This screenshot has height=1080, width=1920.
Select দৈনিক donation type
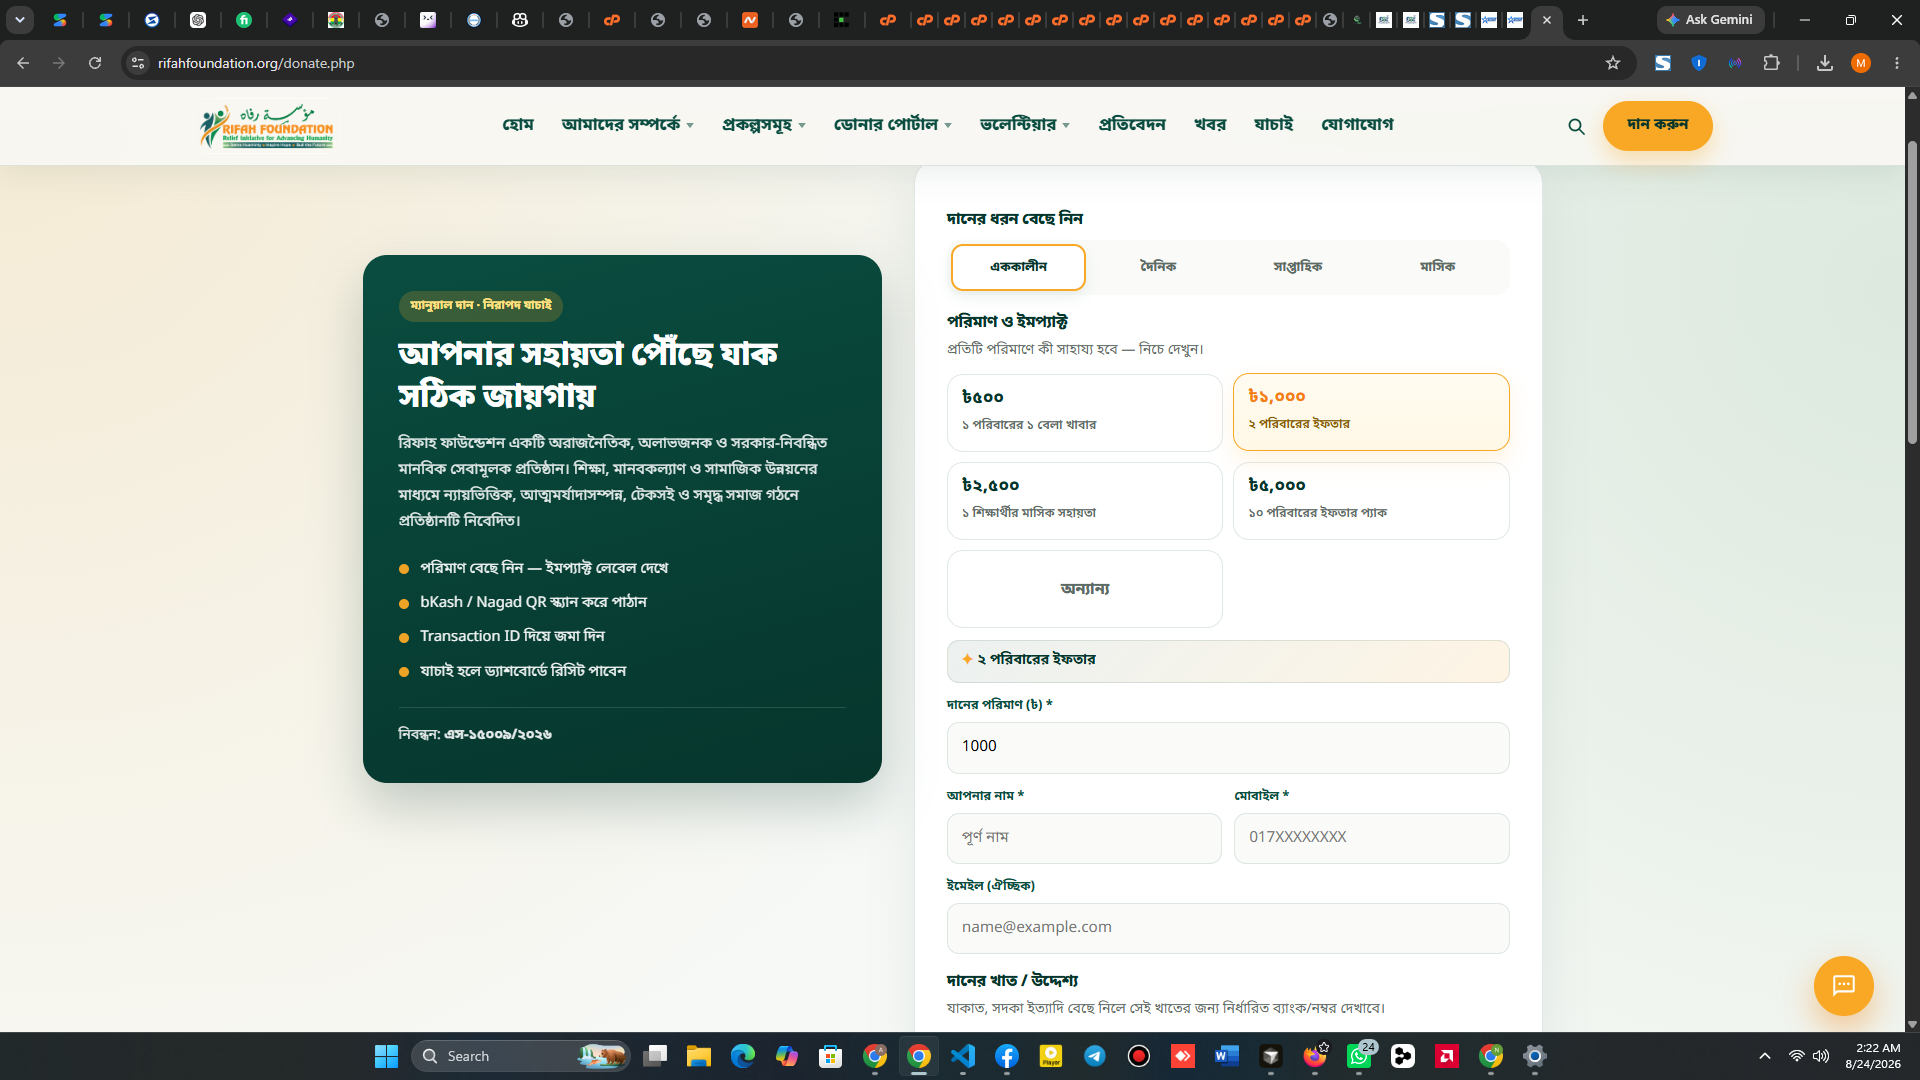point(1158,267)
